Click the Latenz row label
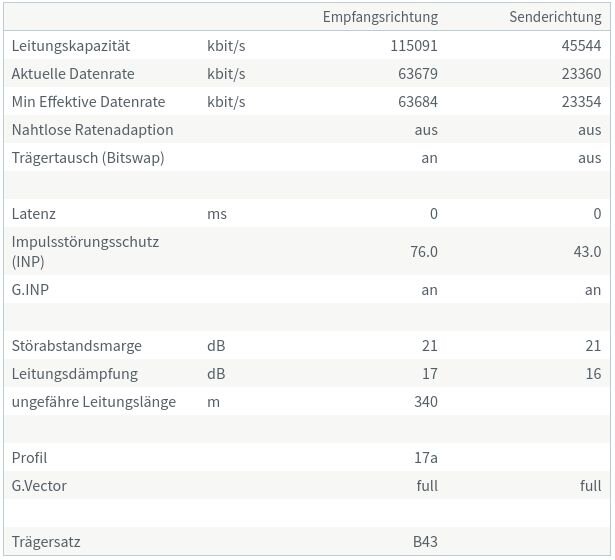The width and height of the screenshot is (615, 560). [x=34, y=214]
